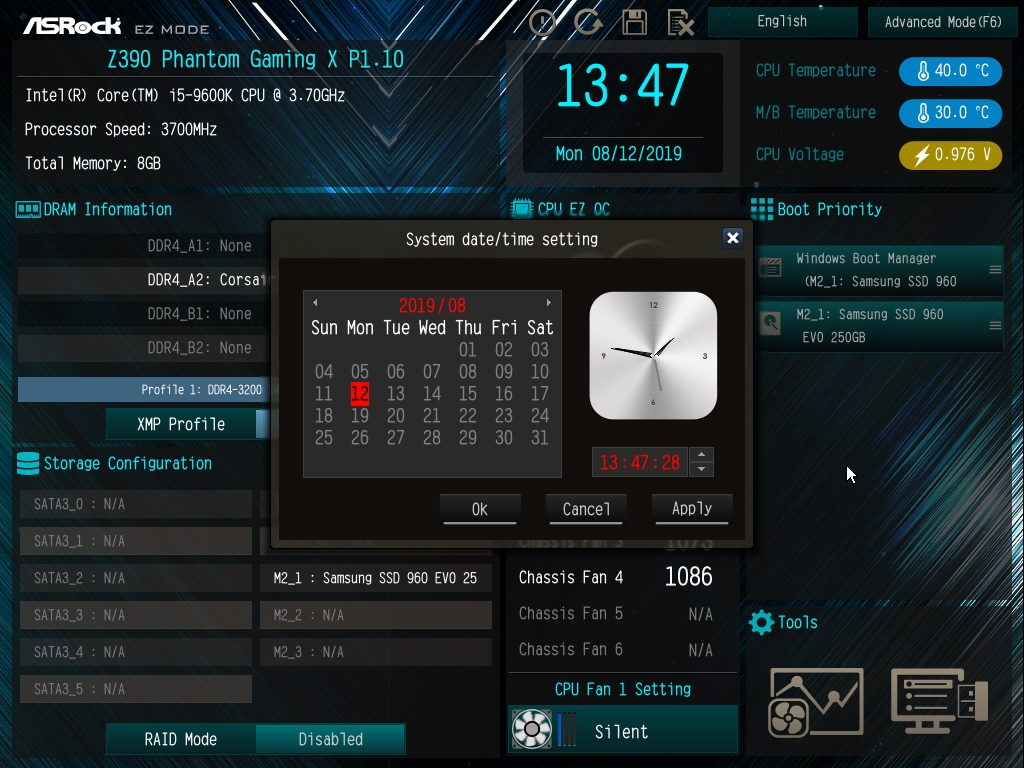Click the Storage Configuration disk icon
1024x768 pixels.
(x=28, y=464)
